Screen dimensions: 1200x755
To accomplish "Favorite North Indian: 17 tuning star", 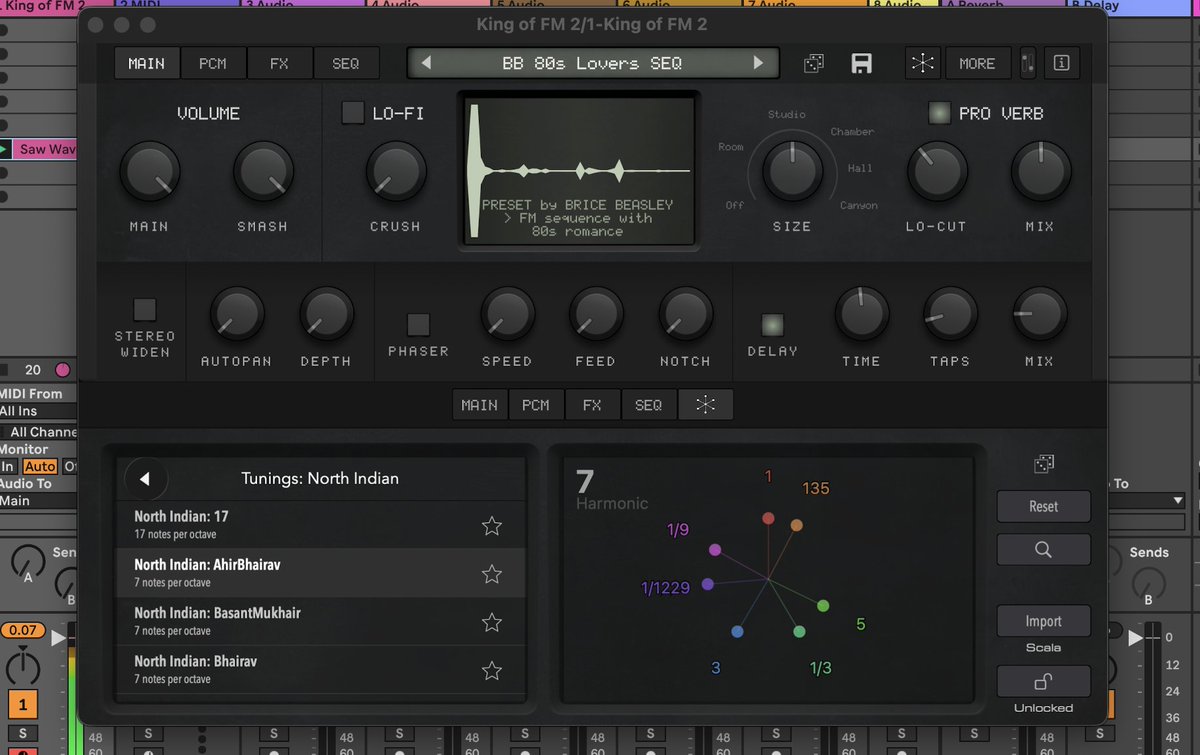I will pyautogui.click(x=491, y=525).
